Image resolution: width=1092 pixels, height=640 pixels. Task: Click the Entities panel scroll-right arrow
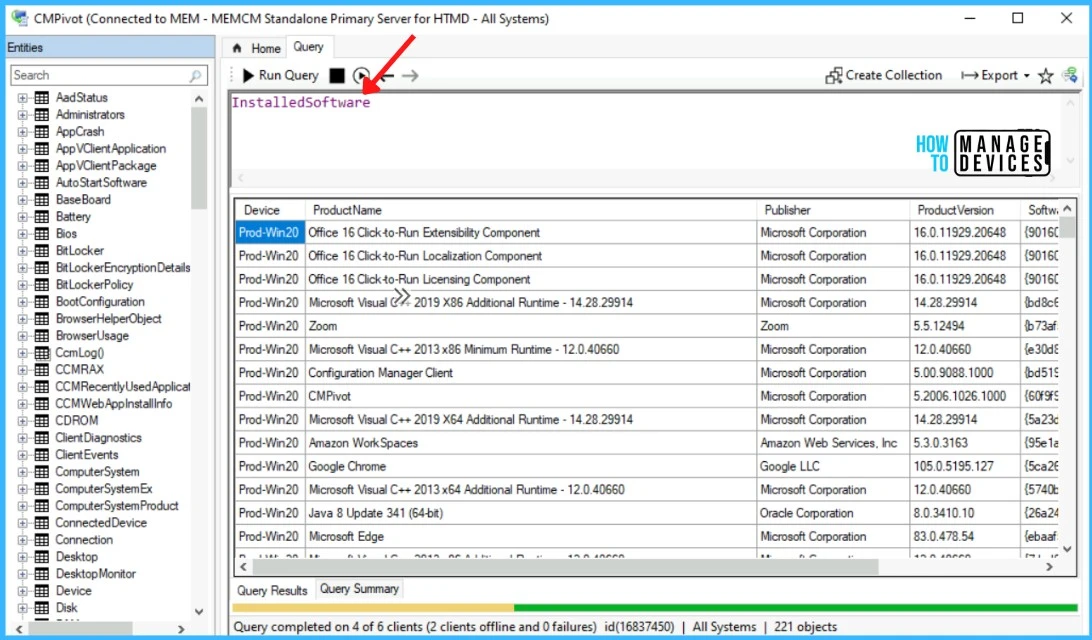point(181,629)
